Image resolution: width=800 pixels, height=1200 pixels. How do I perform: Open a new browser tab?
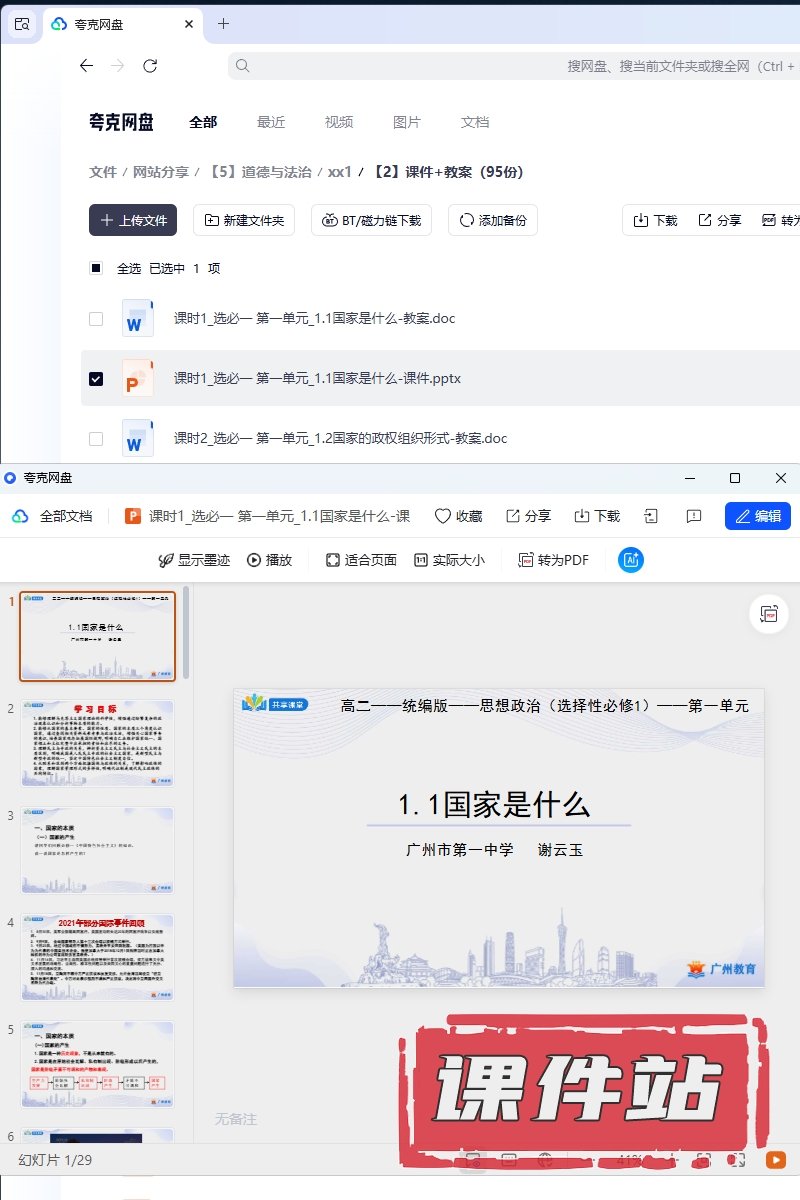pos(223,23)
